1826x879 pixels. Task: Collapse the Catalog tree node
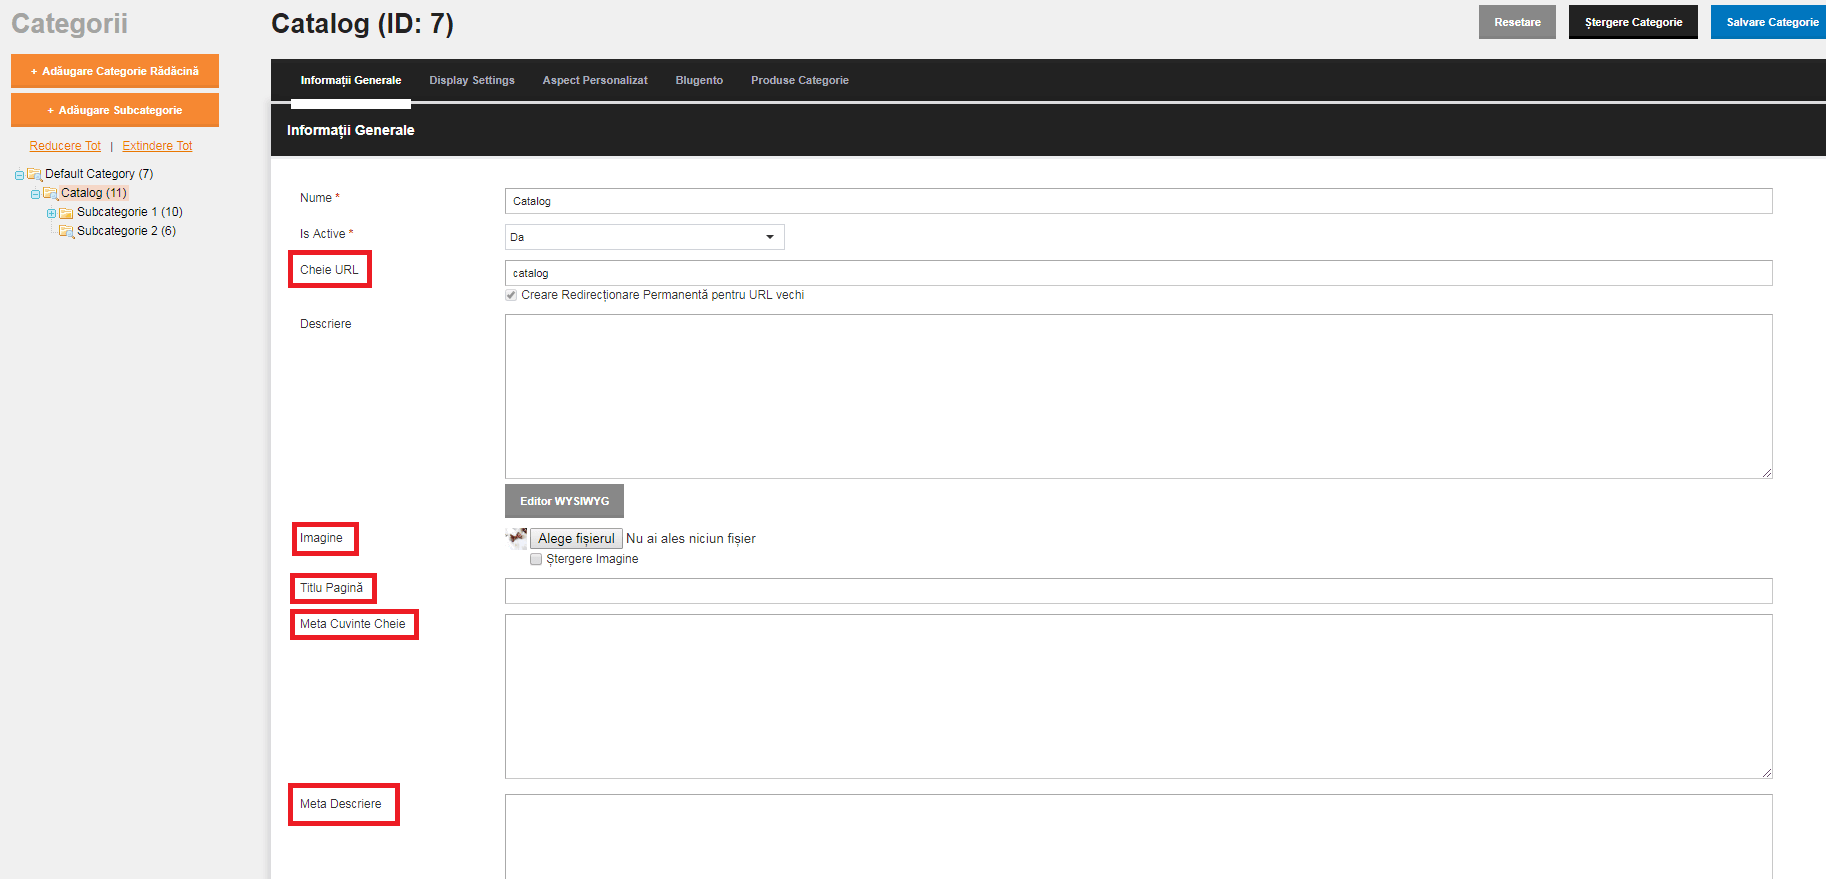[x=35, y=194]
